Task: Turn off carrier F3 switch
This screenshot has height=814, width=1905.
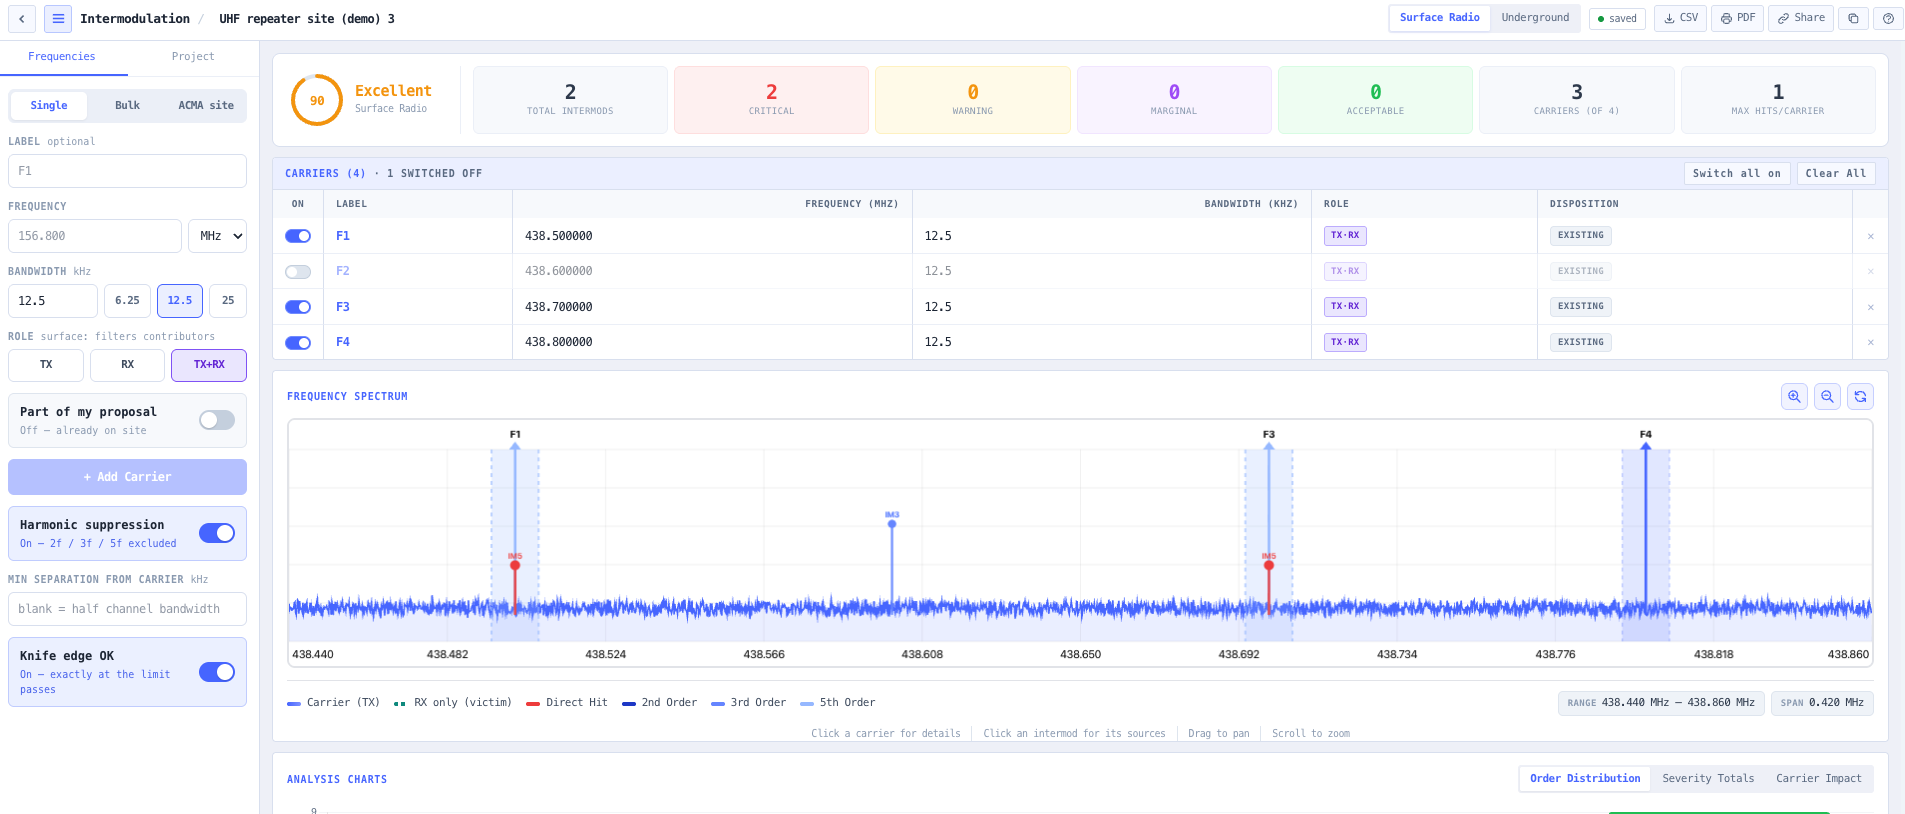Action: (x=298, y=307)
